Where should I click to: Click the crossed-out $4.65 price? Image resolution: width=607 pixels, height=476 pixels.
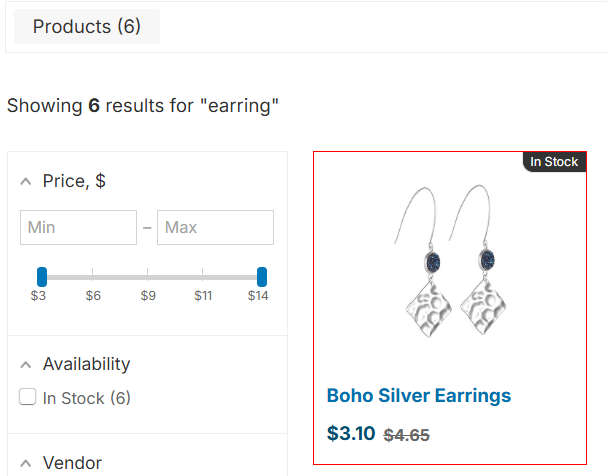tap(407, 435)
